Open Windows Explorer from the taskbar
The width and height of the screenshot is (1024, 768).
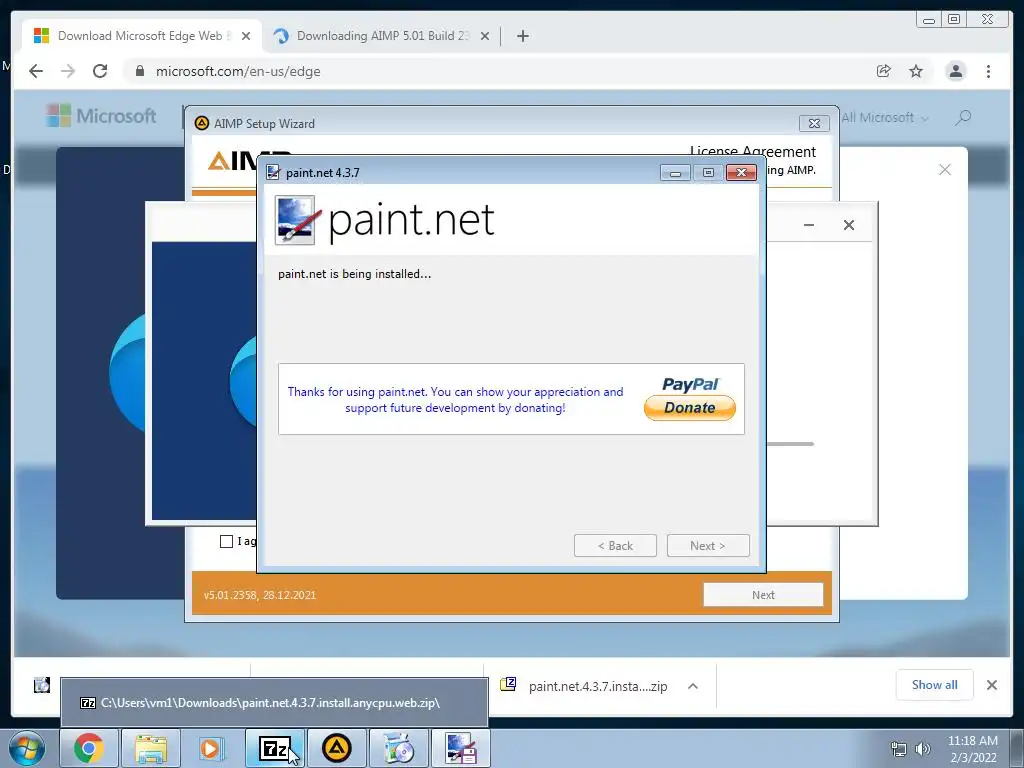[151, 748]
